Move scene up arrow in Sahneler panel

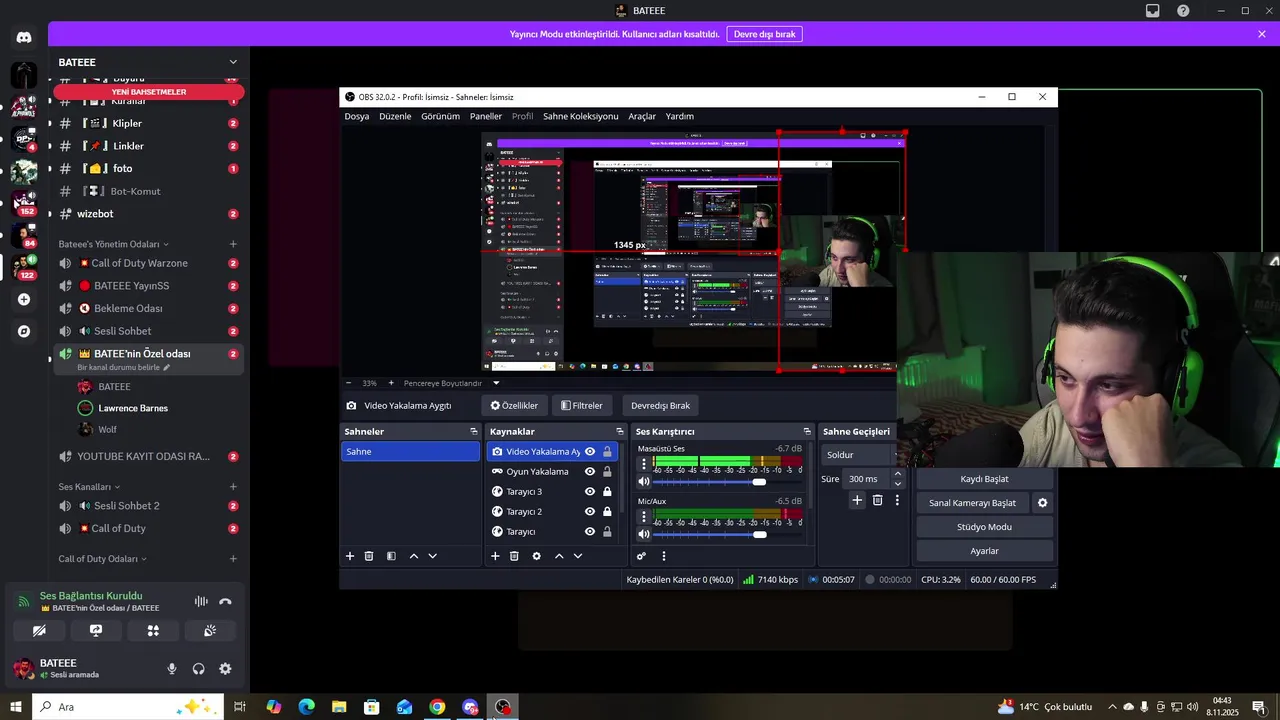click(414, 556)
